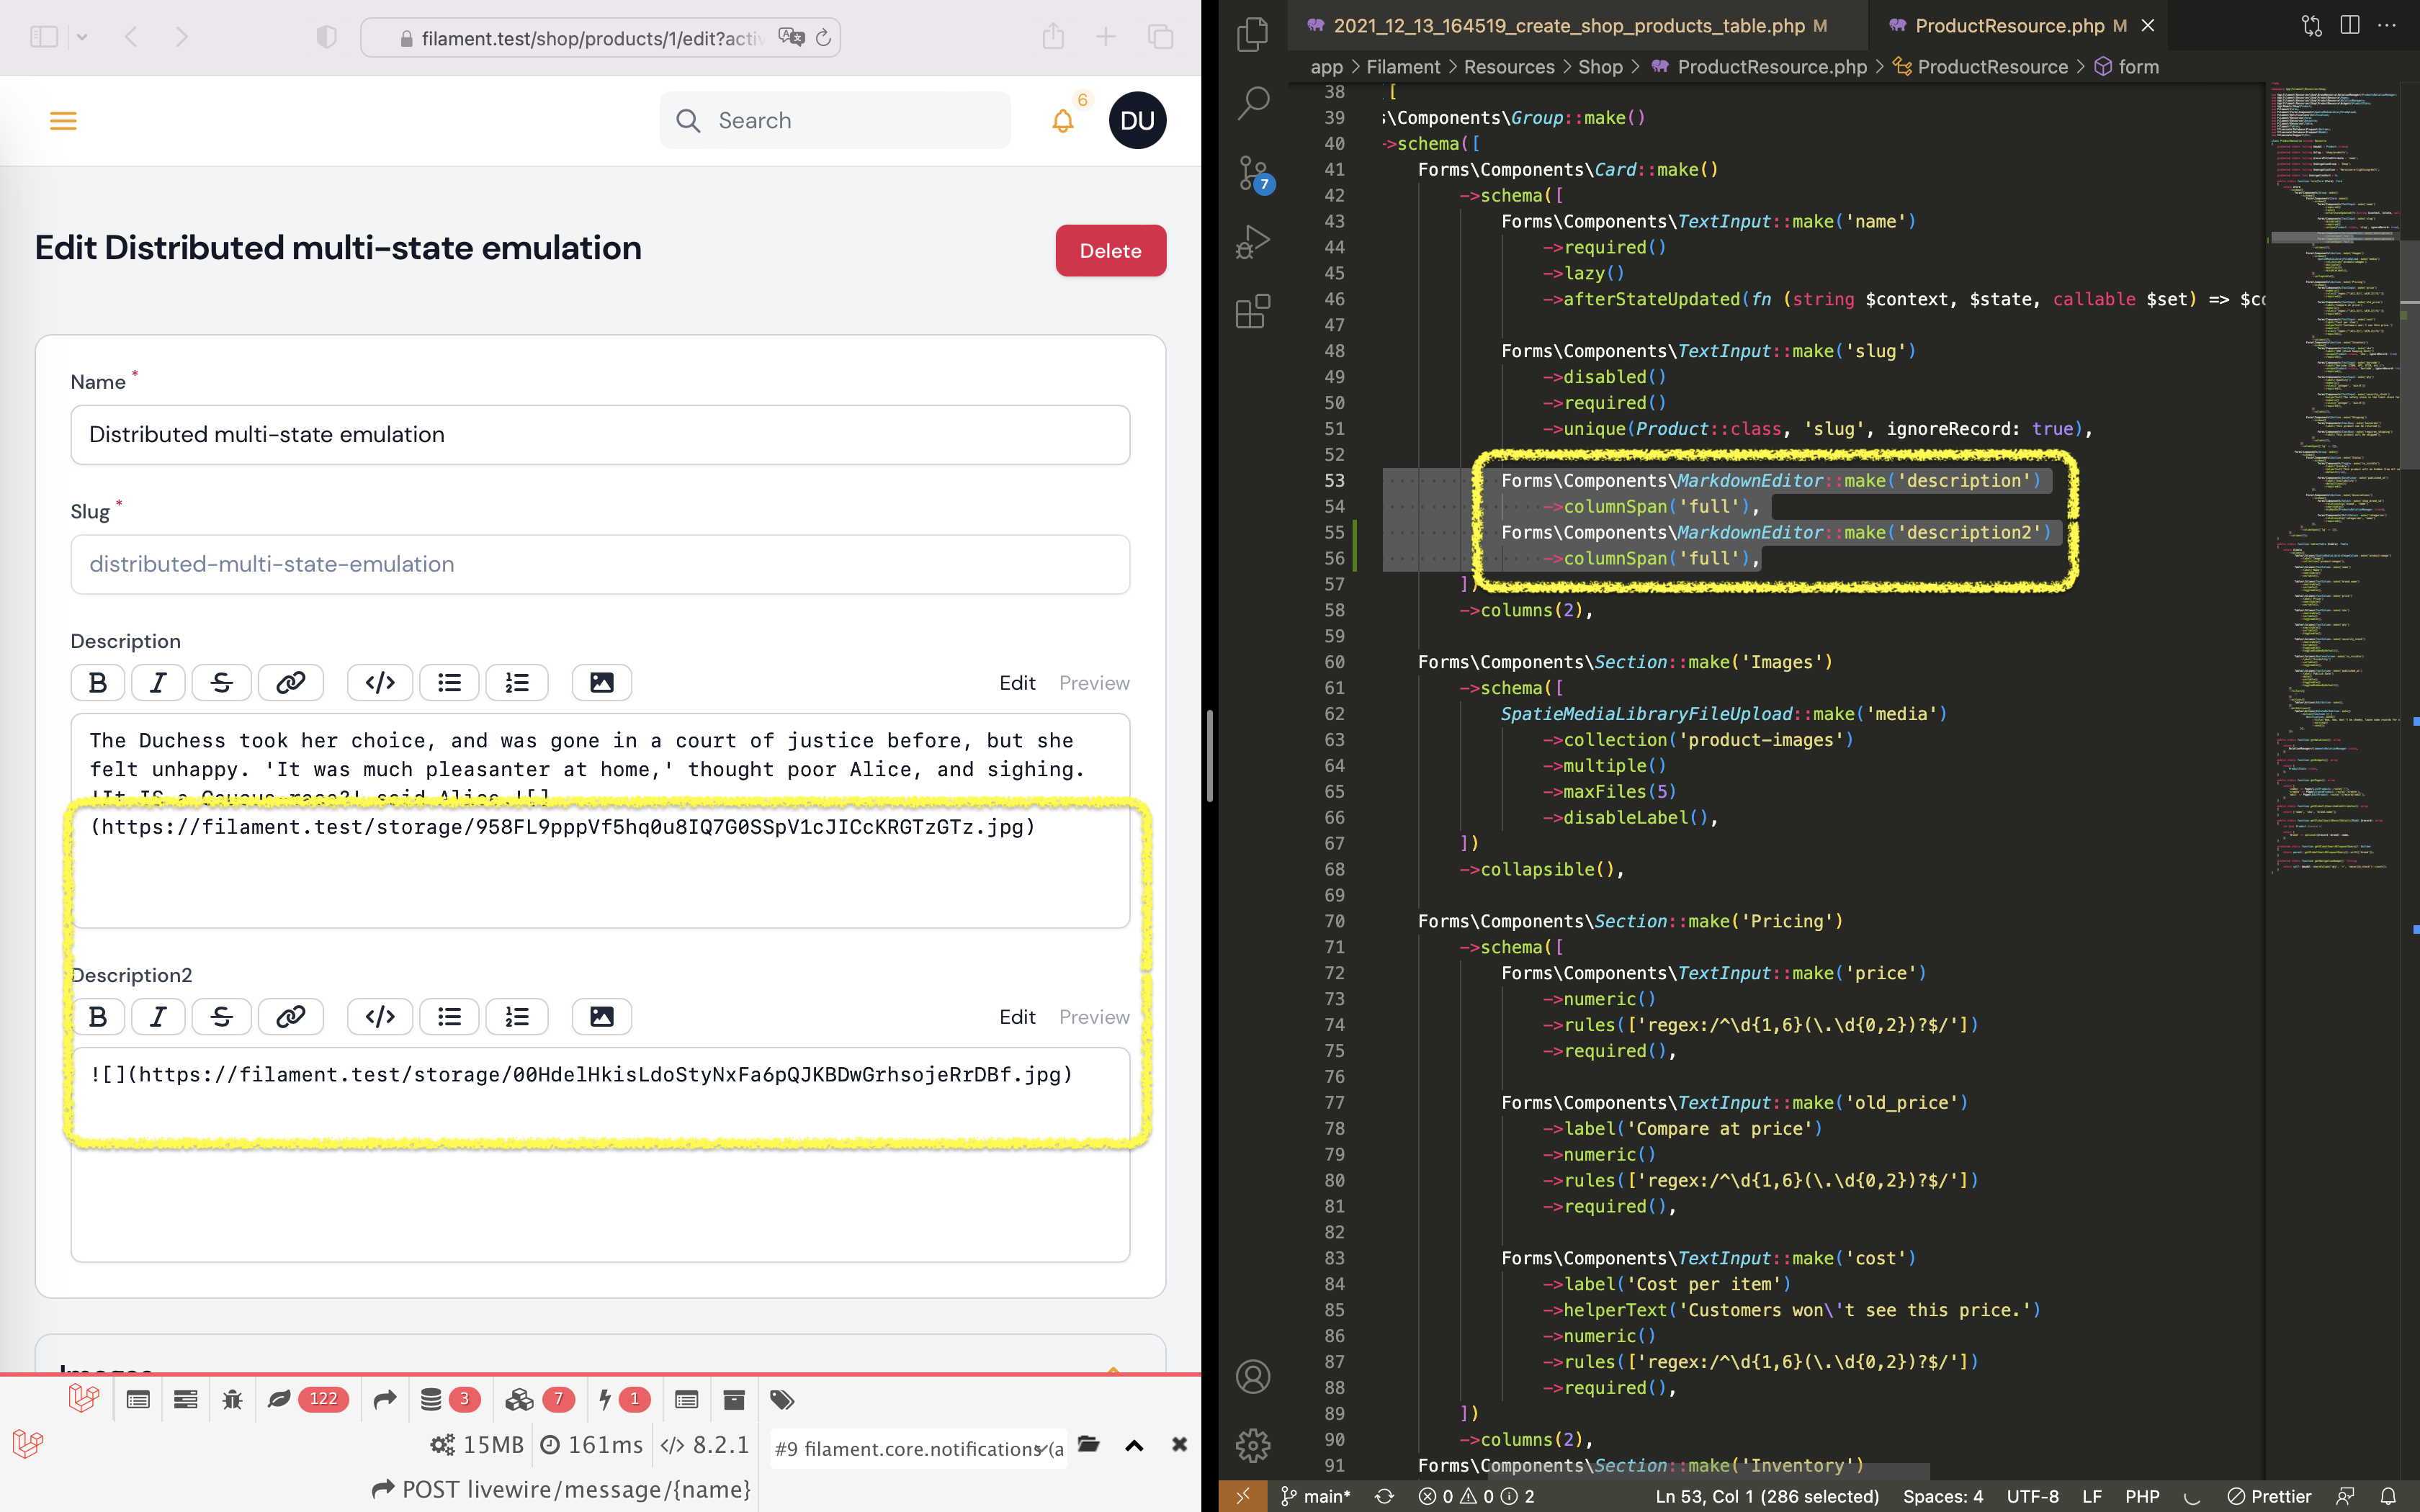Select strikethrough in the Description2 toolbar
This screenshot has height=1512, width=2420.
(221, 1016)
